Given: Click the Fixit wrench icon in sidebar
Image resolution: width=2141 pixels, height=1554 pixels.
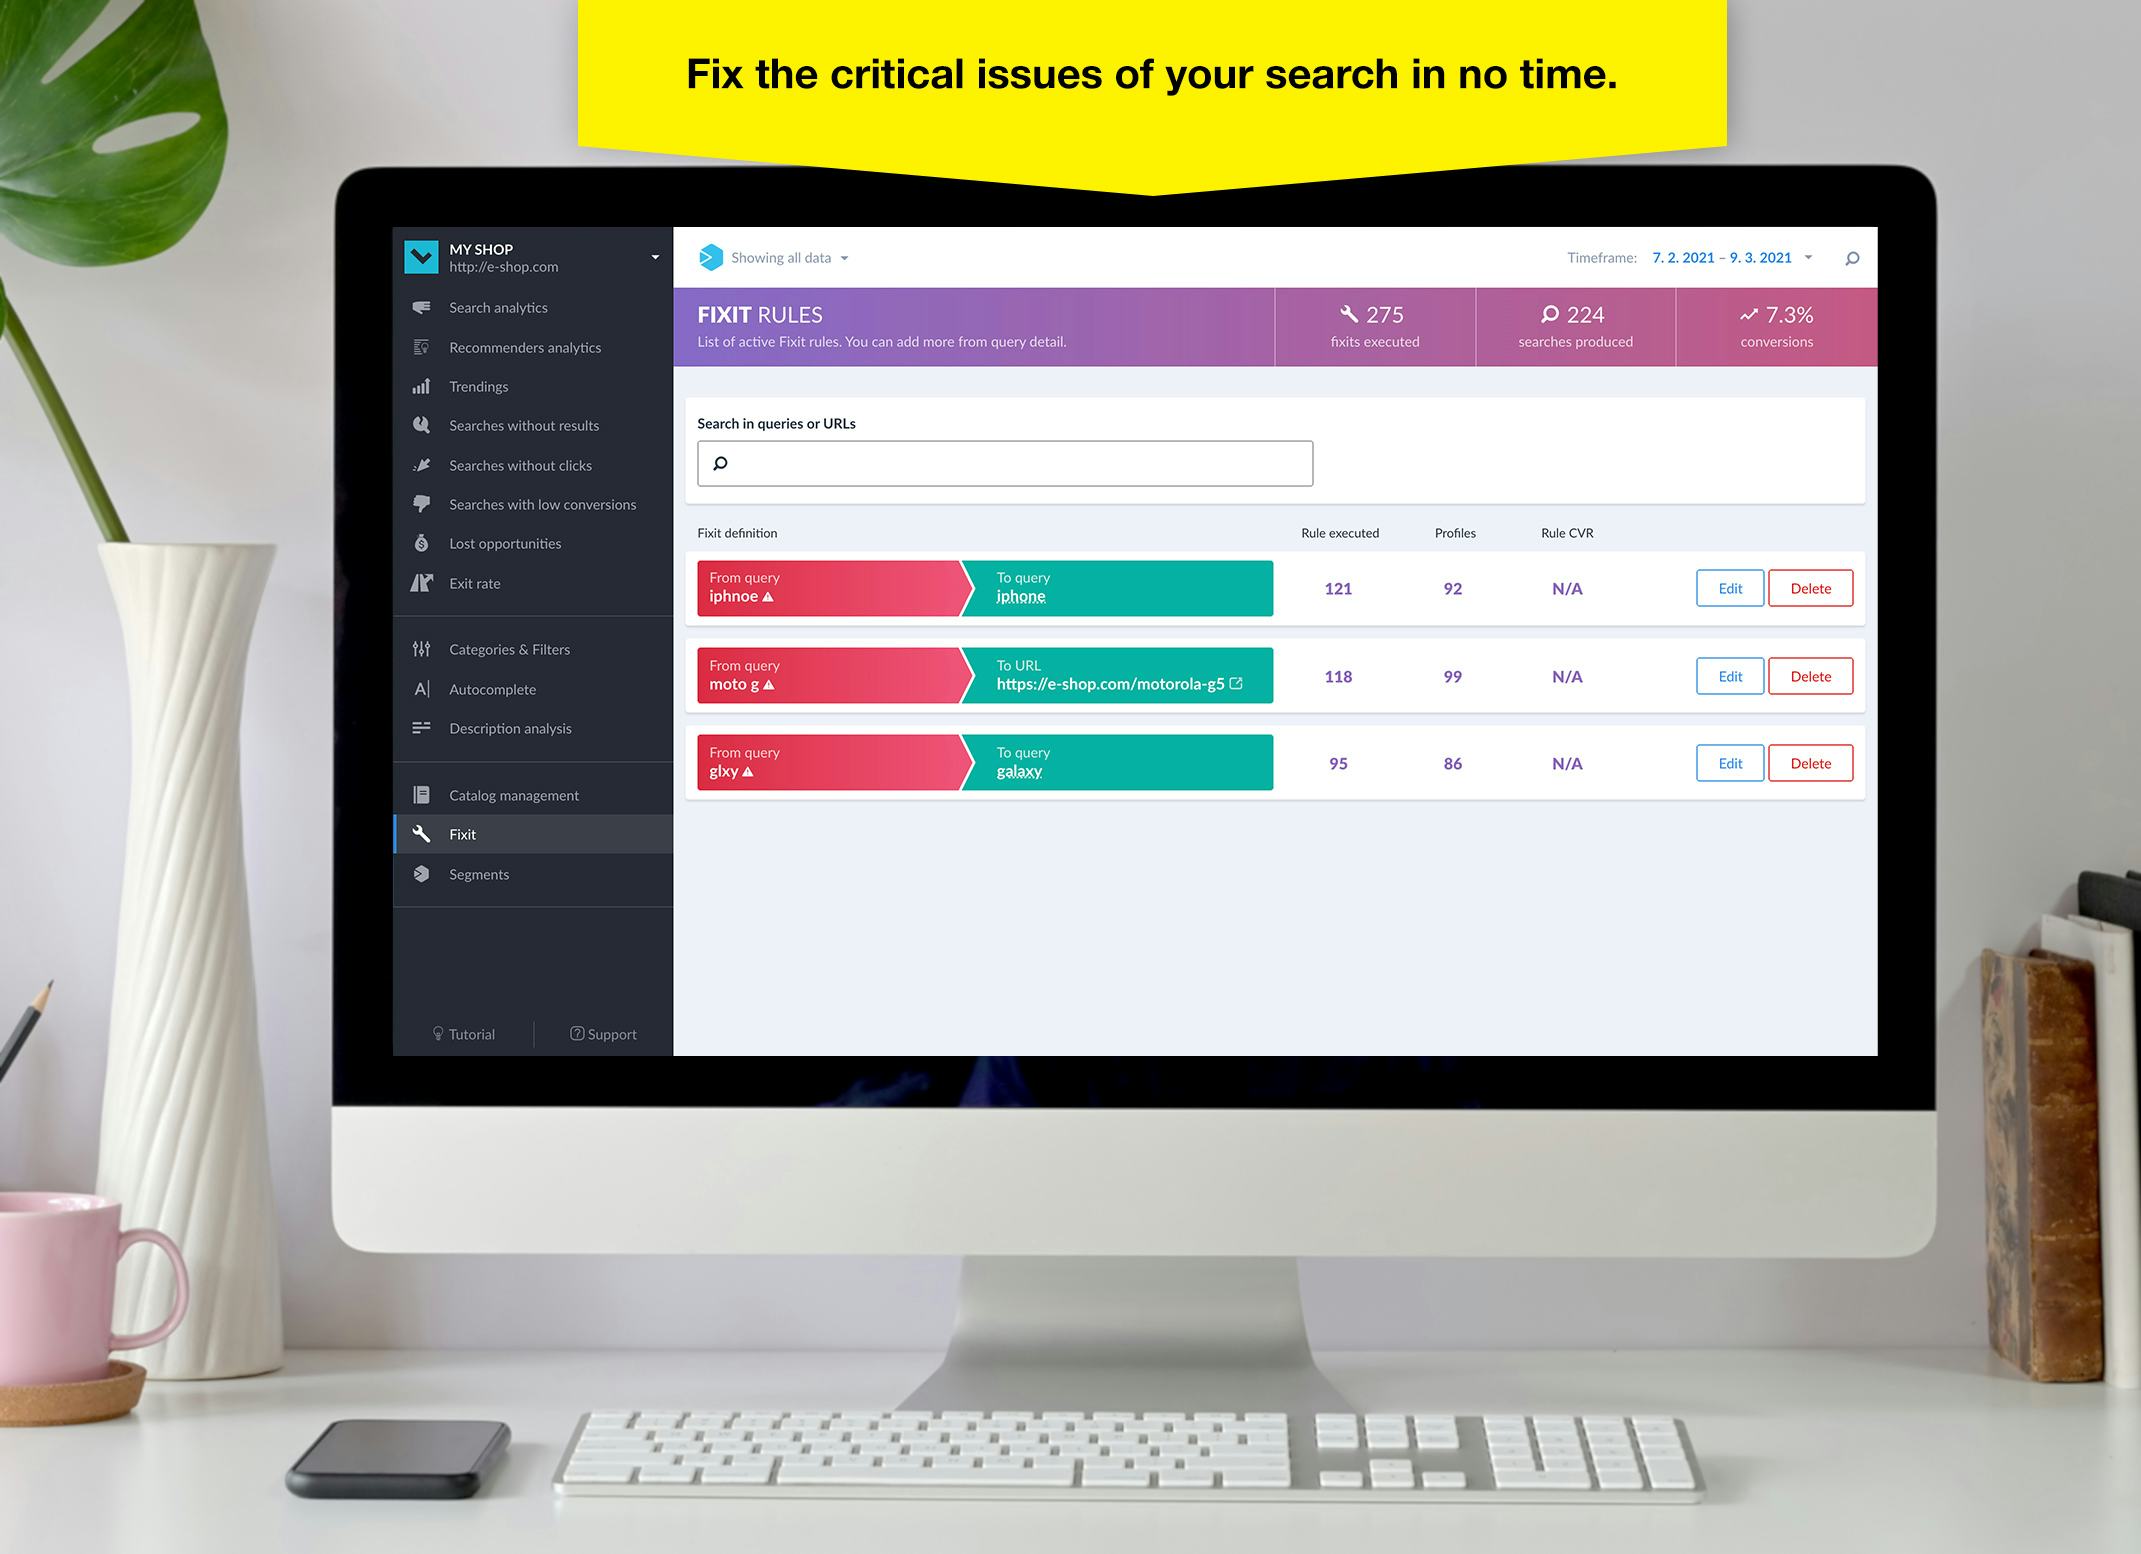Looking at the screenshot, I should pos(426,834).
